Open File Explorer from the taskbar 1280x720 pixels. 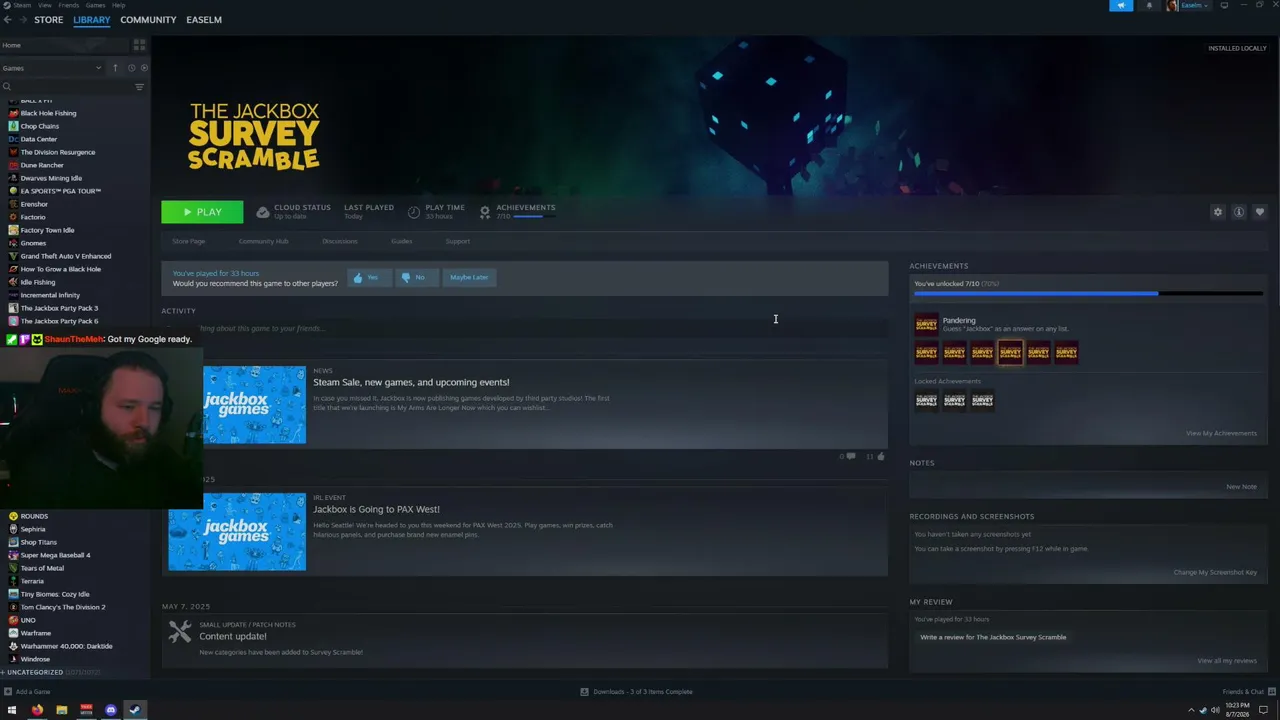(61, 710)
